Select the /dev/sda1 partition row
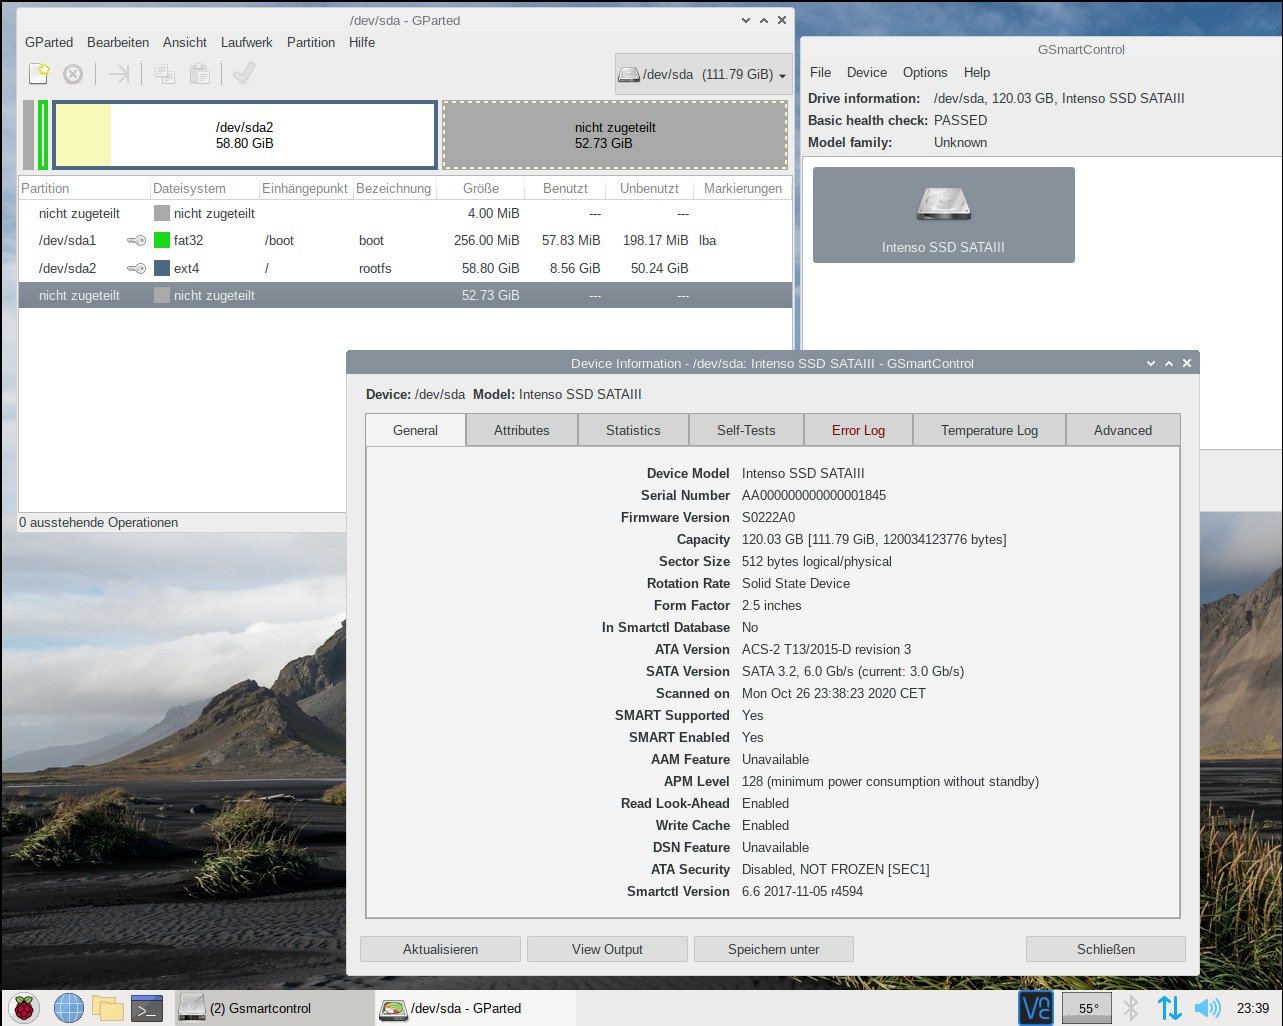Image resolution: width=1283 pixels, height=1026 pixels. click(x=405, y=241)
